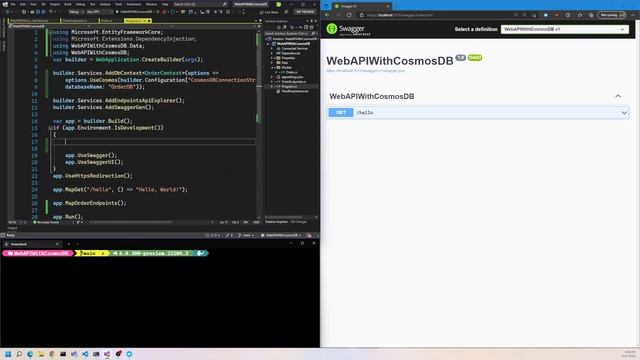Open Windows taskbar Search

(x=19, y=354)
